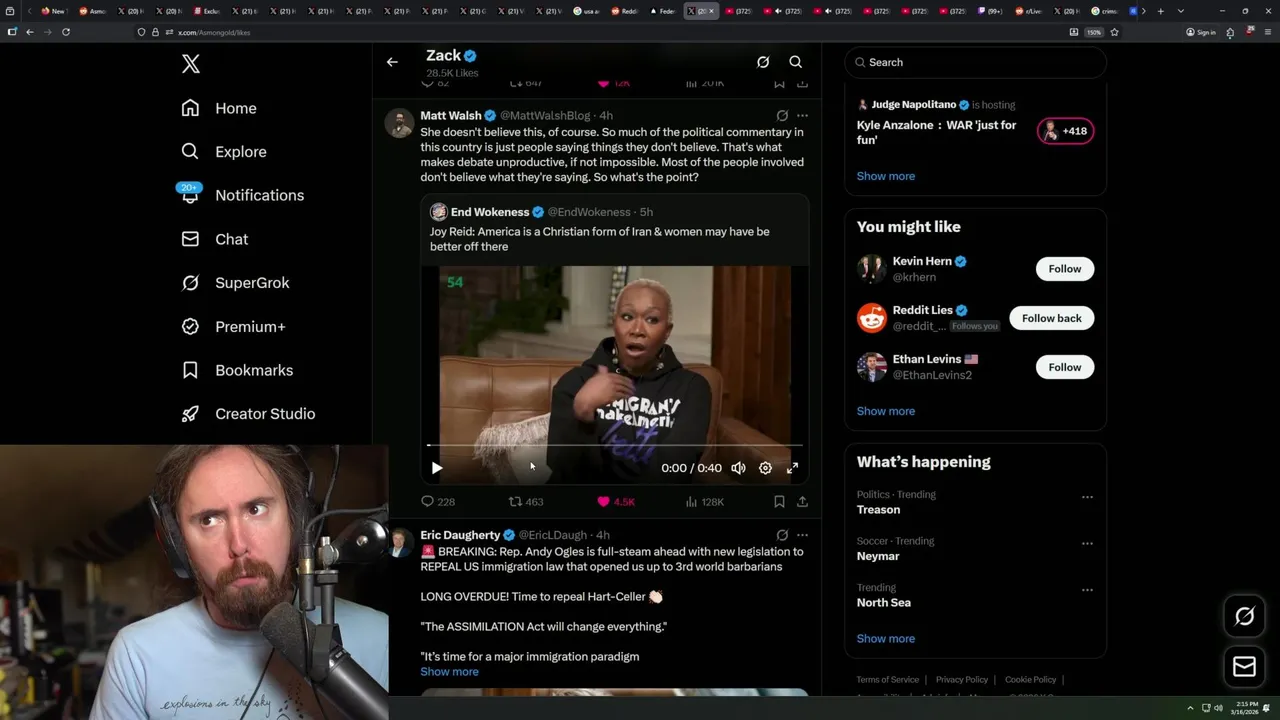Image resolution: width=1280 pixels, height=720 pixels.
Task: Bookmark page with the star icon
Action: (1114, 32)
